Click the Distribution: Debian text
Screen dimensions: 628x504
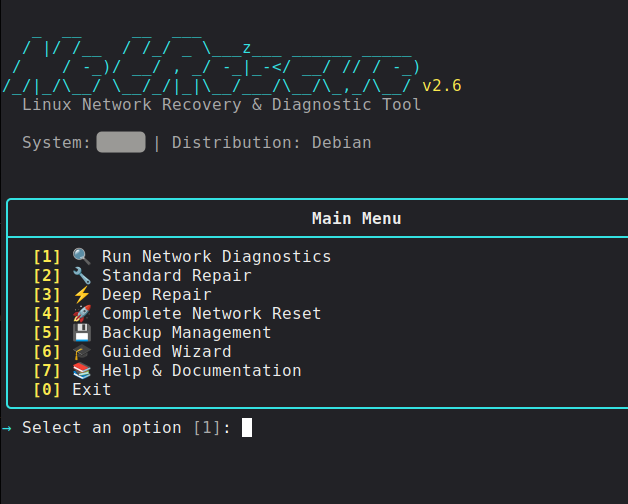coord(272,143)
